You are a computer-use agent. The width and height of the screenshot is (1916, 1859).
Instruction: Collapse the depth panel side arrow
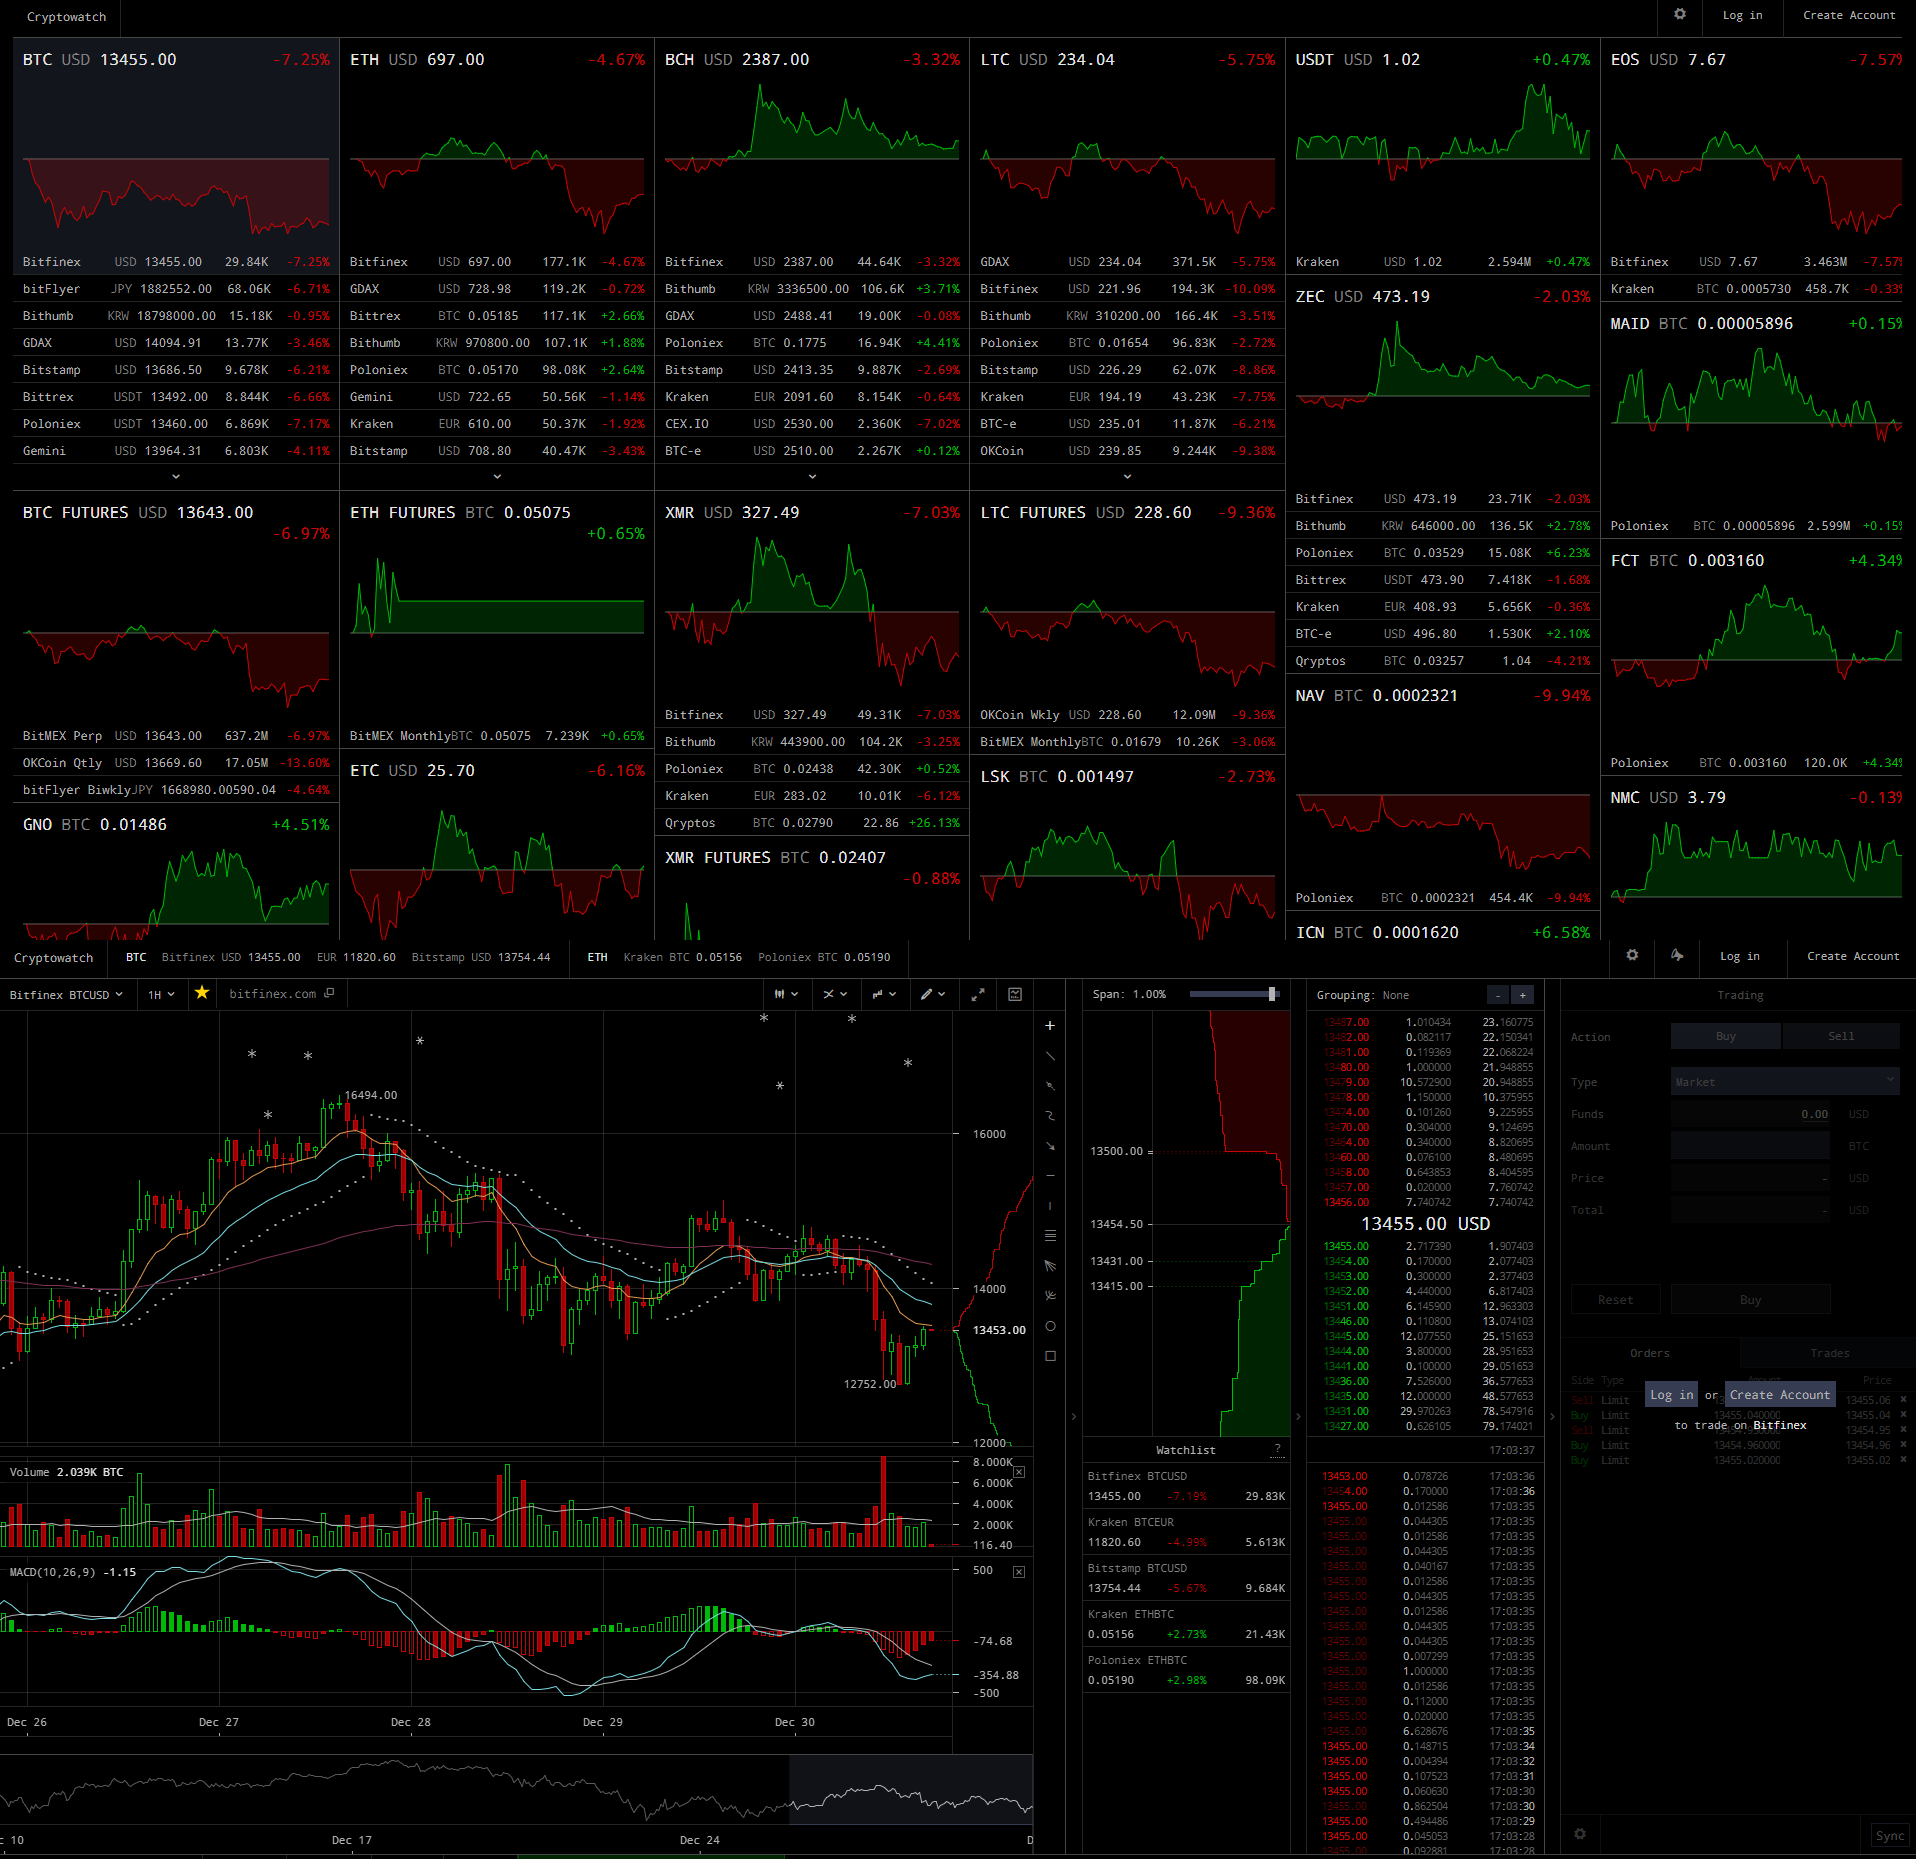point(1298,1416)
